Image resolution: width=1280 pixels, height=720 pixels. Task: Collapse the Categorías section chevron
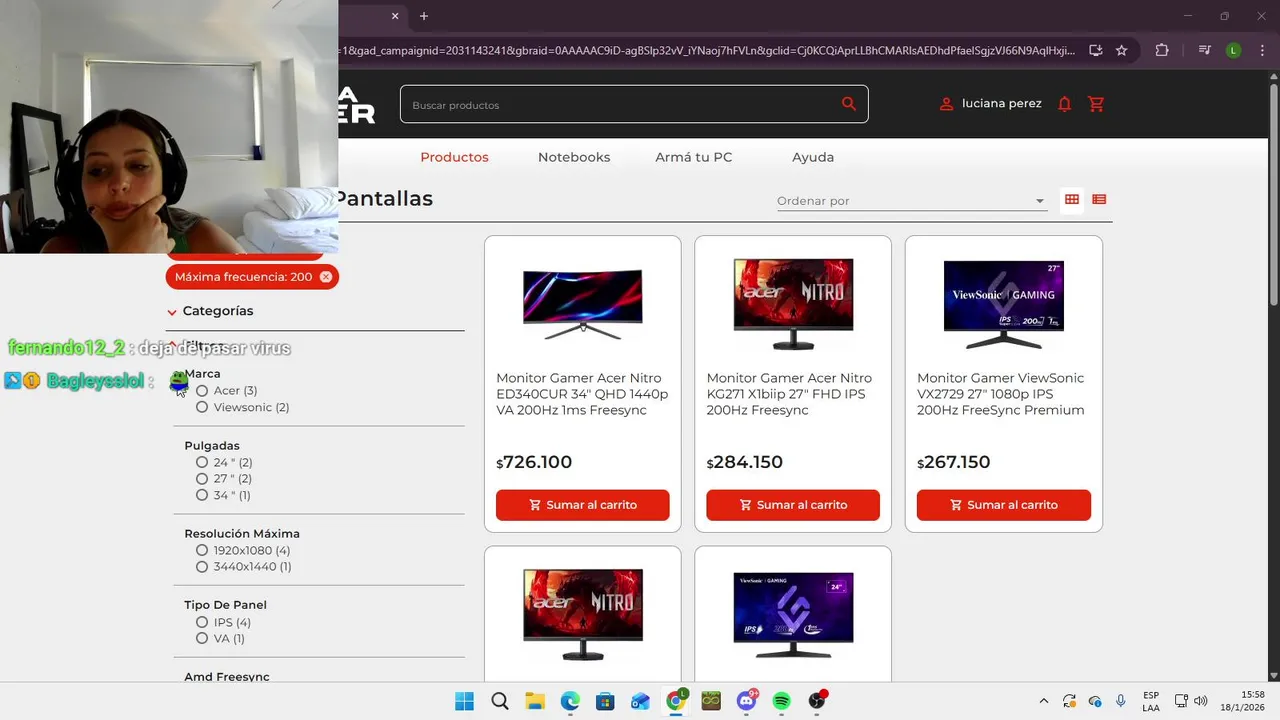click(172, 312)
